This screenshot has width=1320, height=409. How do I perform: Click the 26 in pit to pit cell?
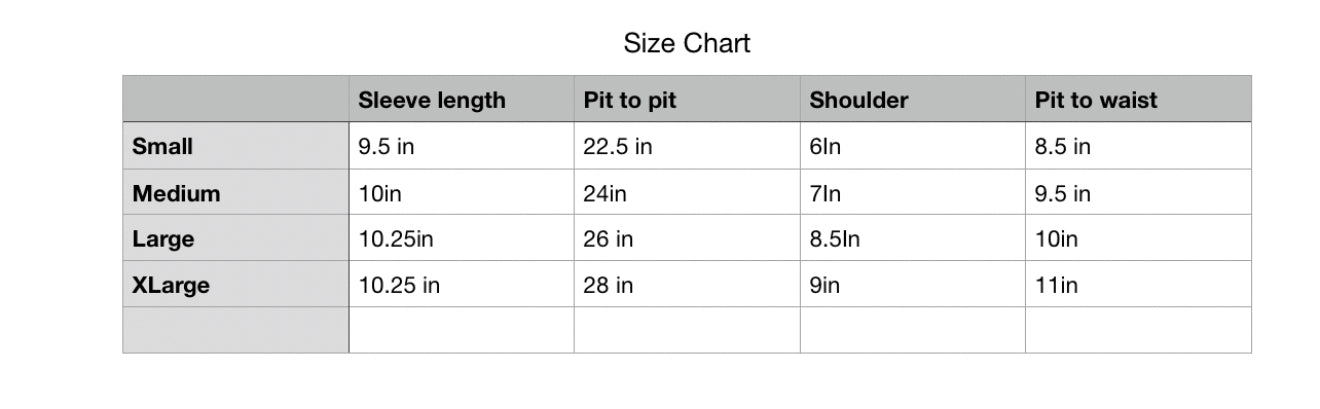click(687, 238)
